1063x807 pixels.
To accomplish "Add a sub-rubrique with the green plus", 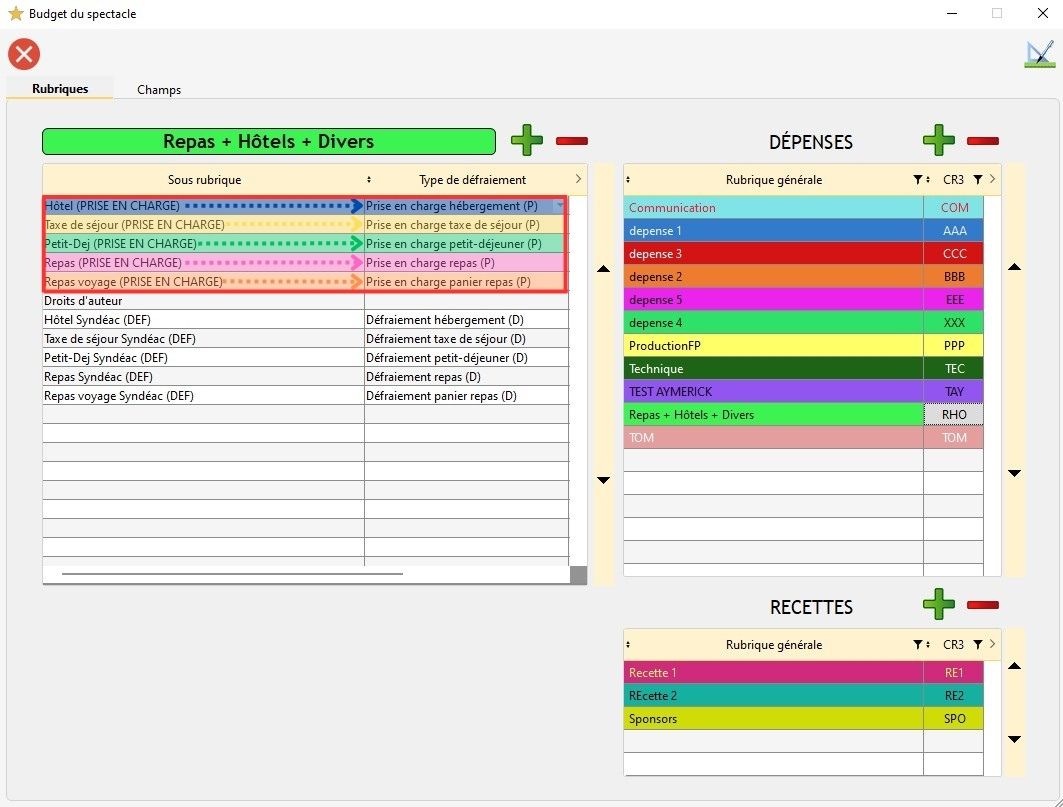I will click(527, 141).
